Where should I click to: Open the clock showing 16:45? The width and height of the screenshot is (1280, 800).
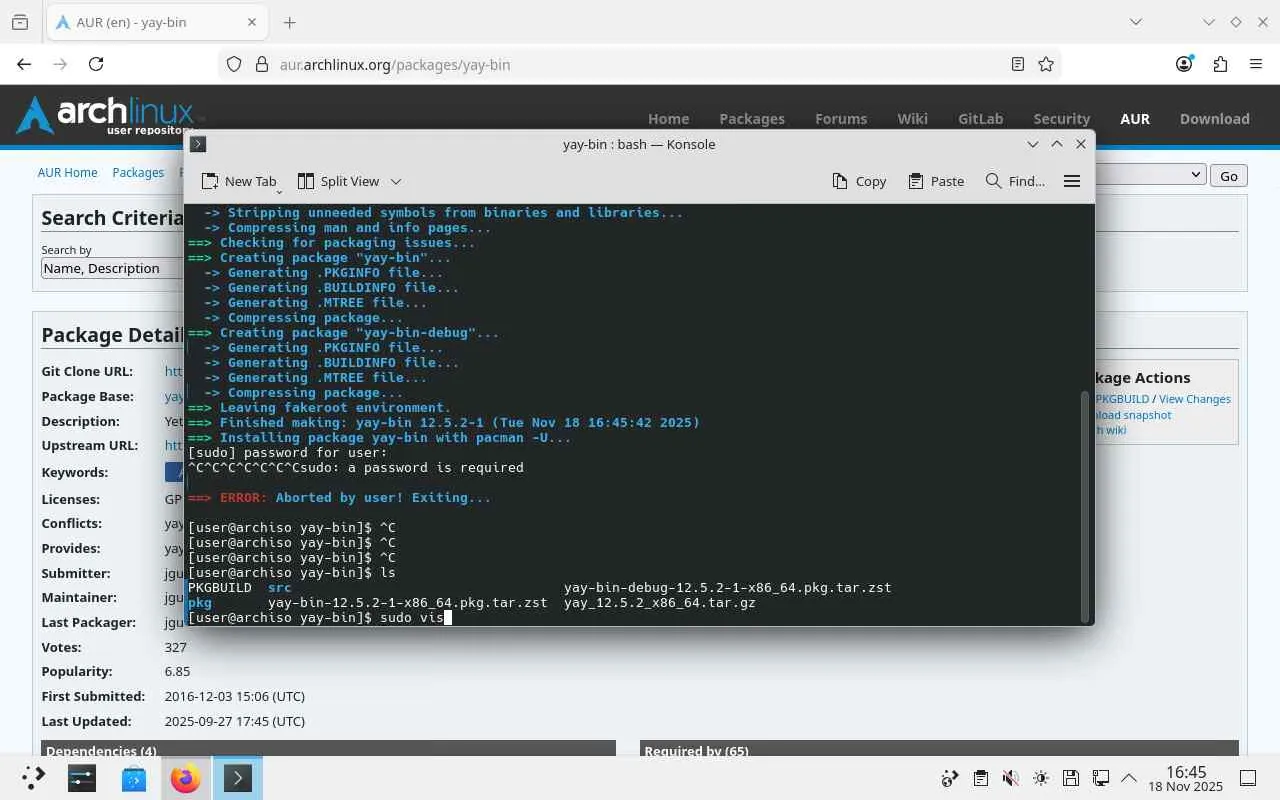coord(1186,778)
